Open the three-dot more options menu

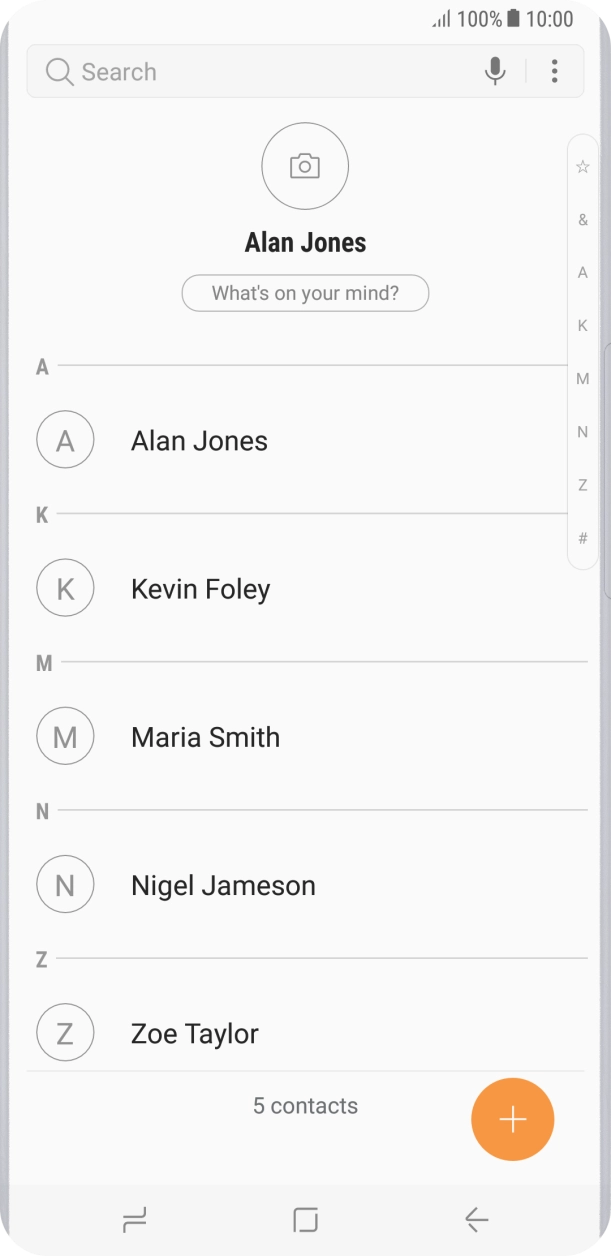coord(554,71)
